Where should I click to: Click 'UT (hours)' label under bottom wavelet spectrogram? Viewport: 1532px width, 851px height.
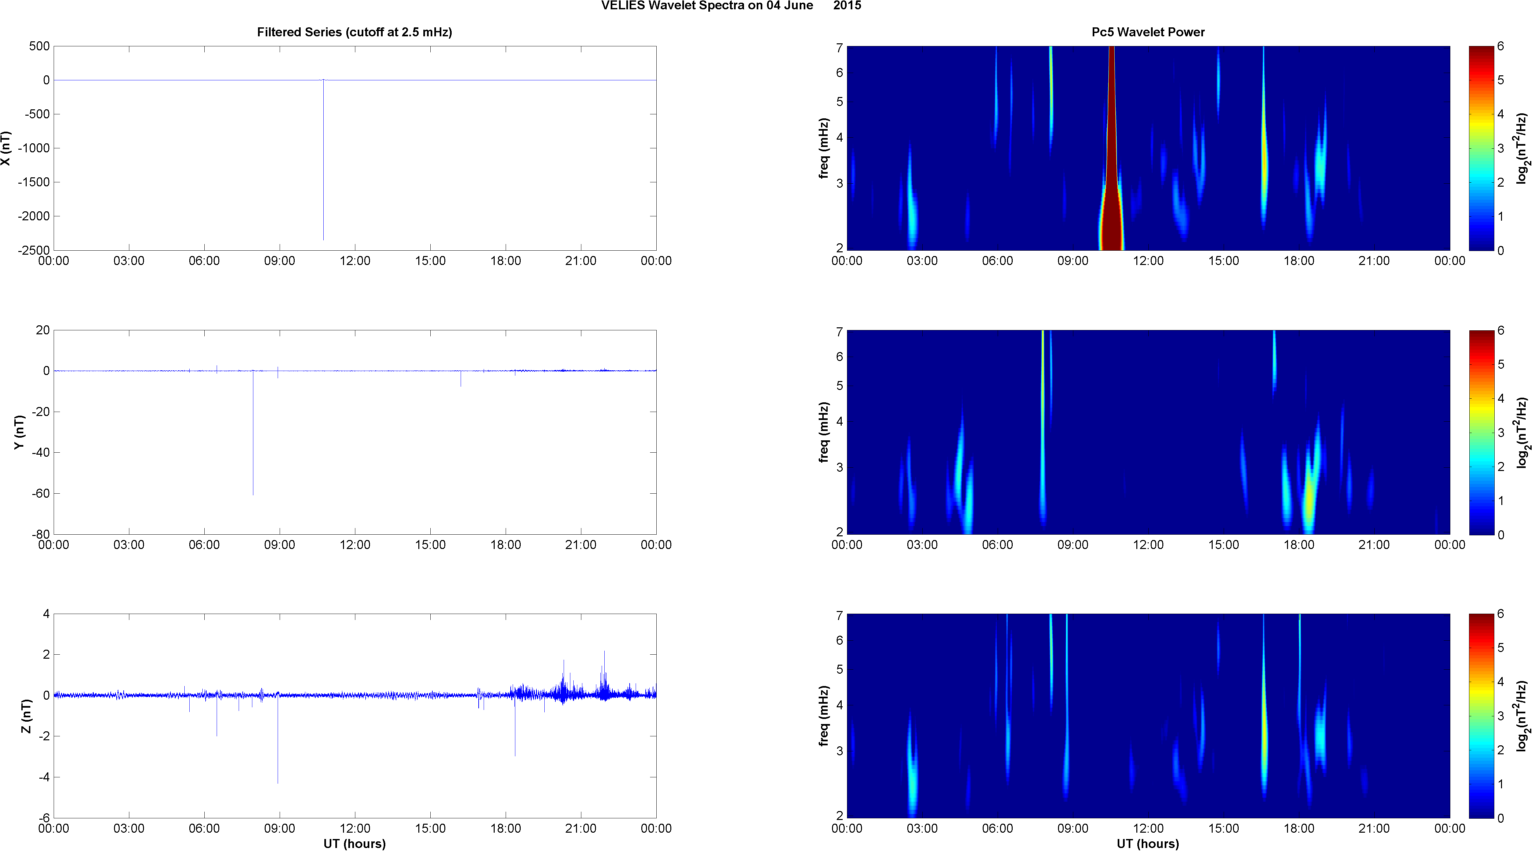pos(1148,844)
